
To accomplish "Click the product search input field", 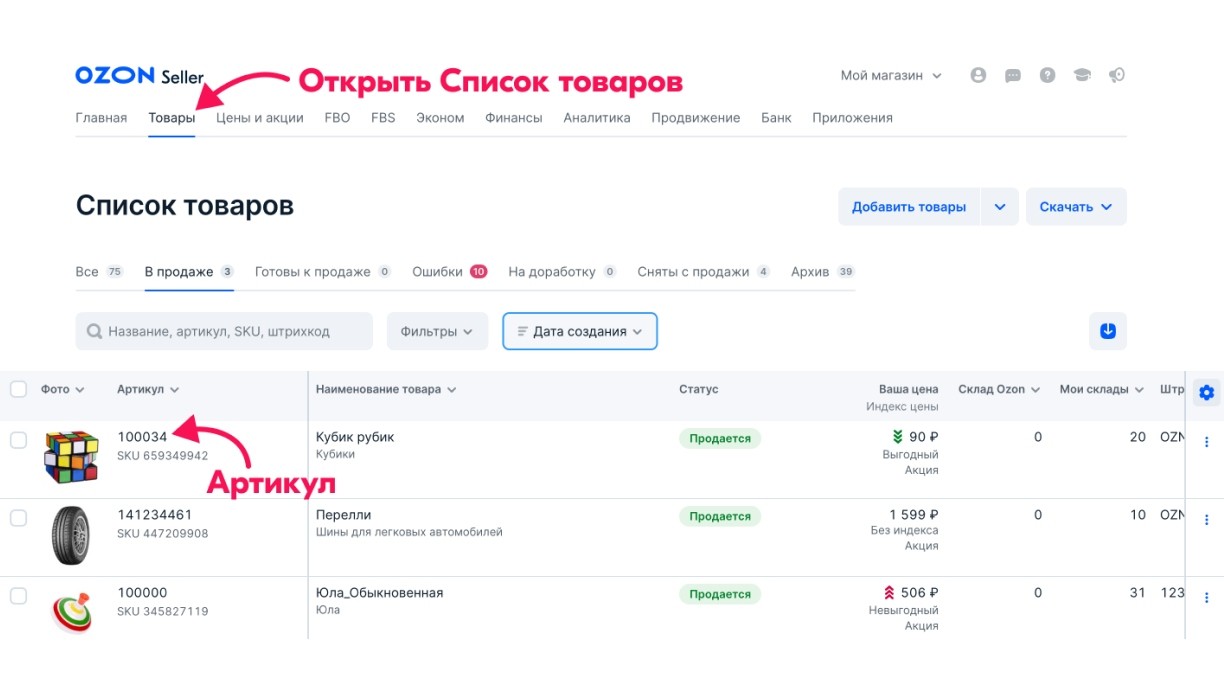I will 224,331.
